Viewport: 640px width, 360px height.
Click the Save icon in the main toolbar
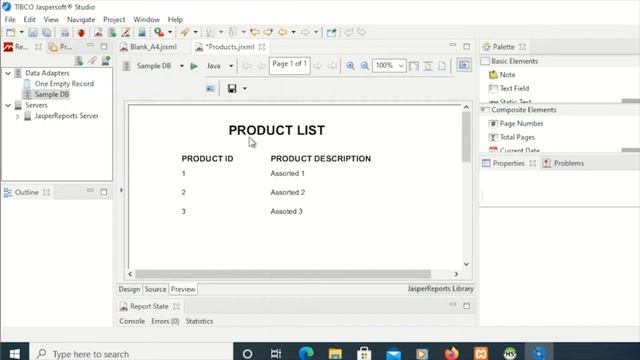(x=33, y=32)
